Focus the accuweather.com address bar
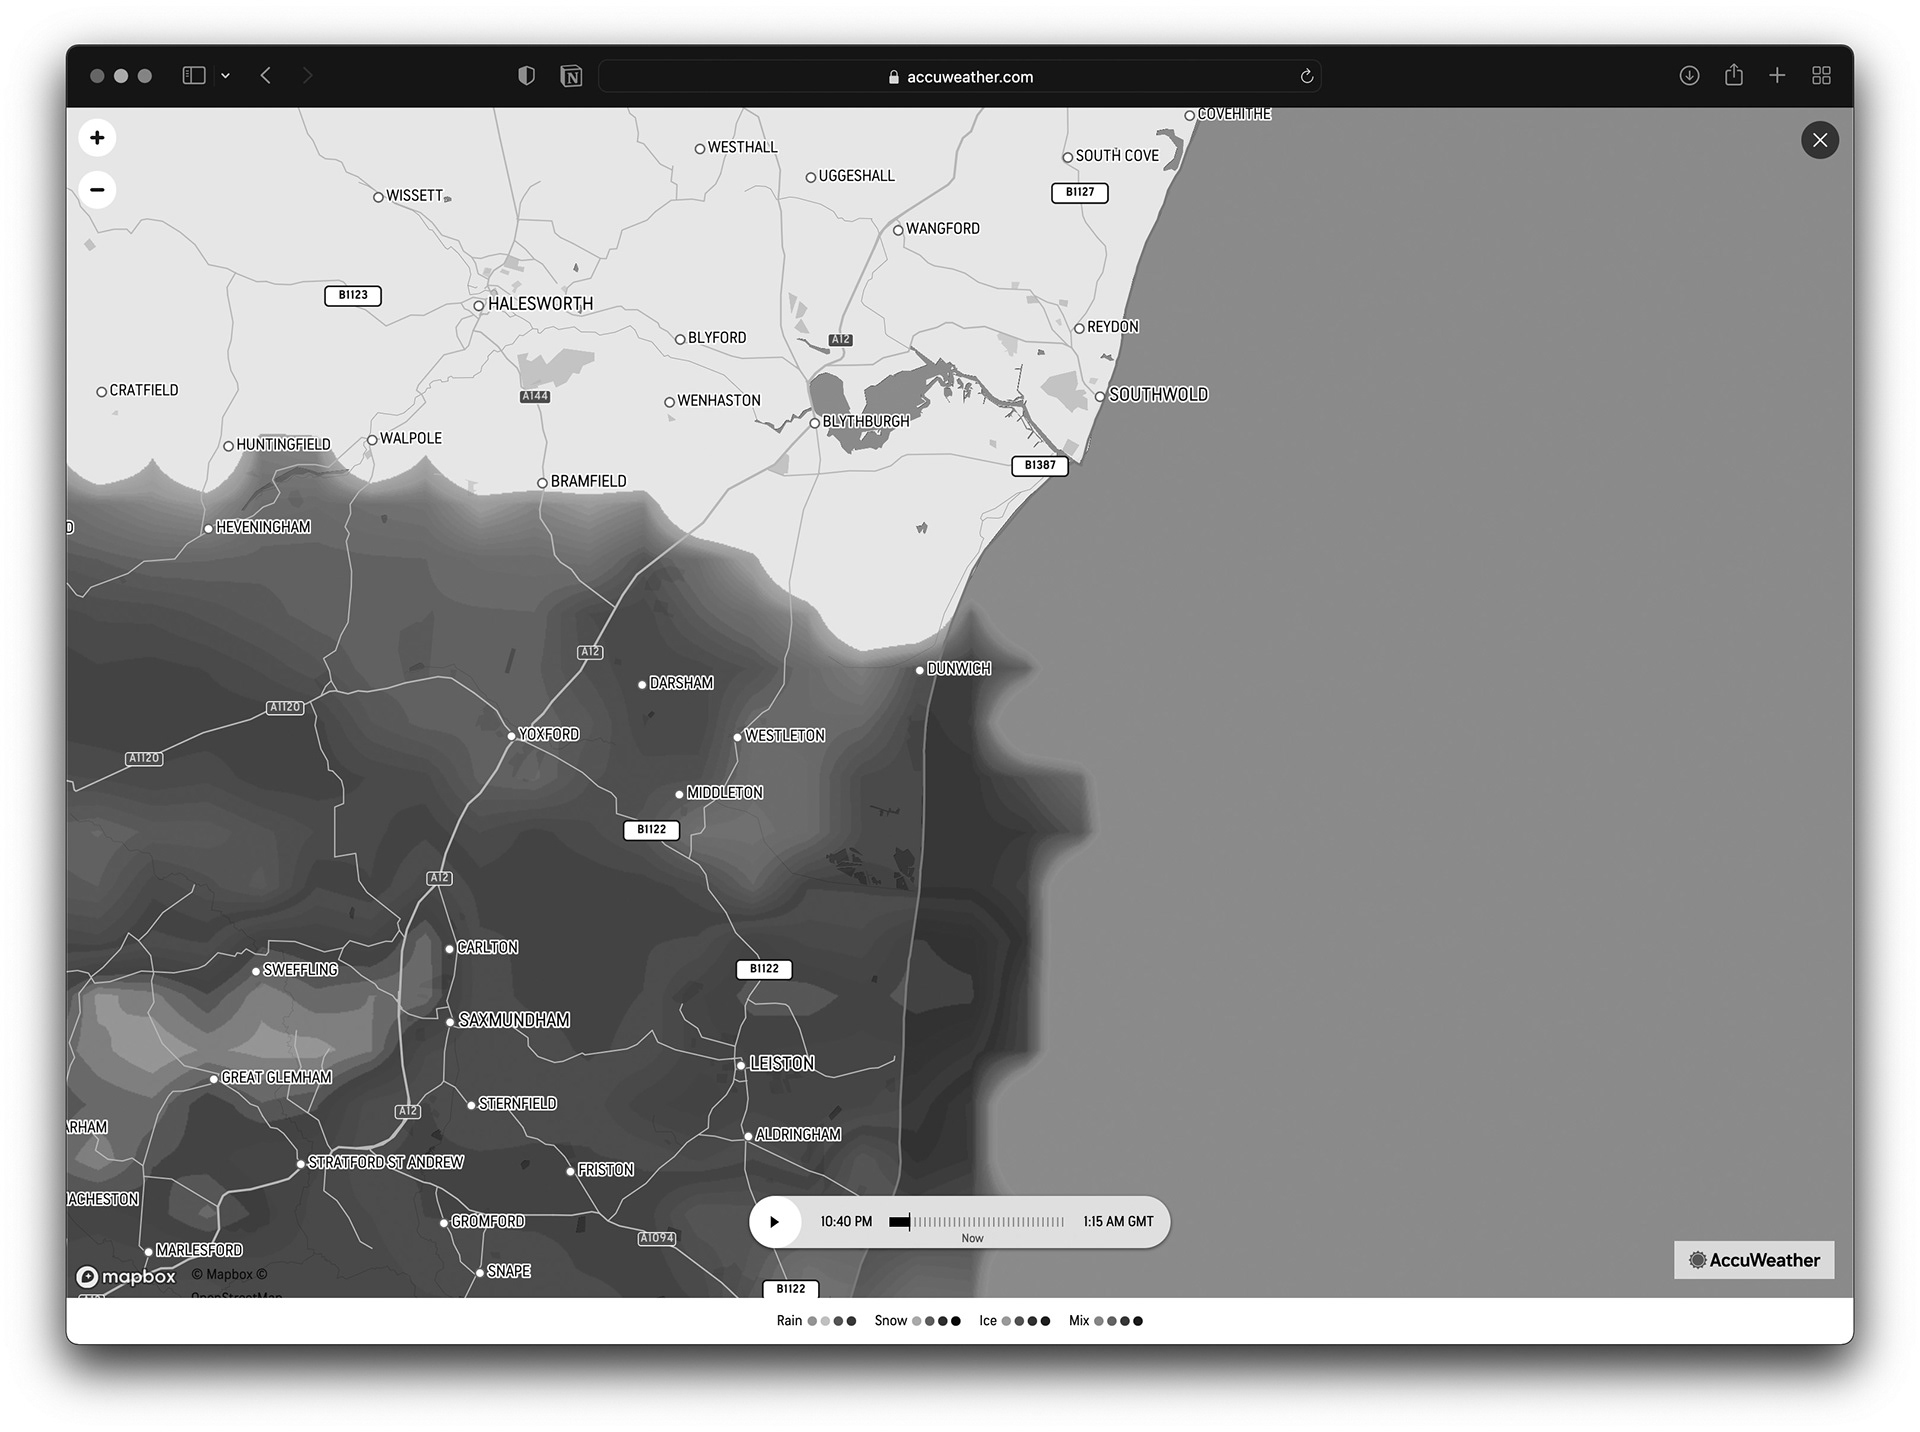Viewport: 1920px width, 1432px height. pyautogui.click(x=960, y=77)
